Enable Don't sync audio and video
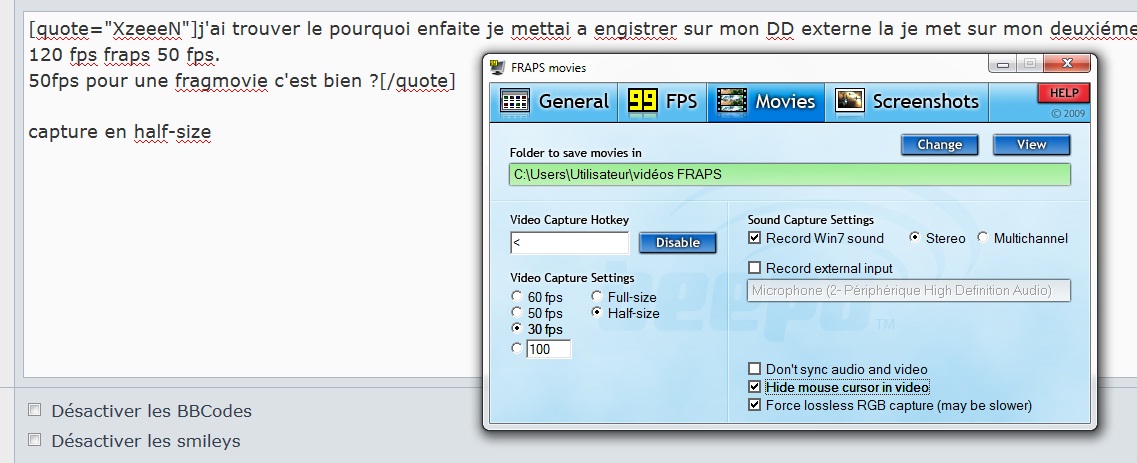The height and width of the screenshot is (463, 1137). 755,369
